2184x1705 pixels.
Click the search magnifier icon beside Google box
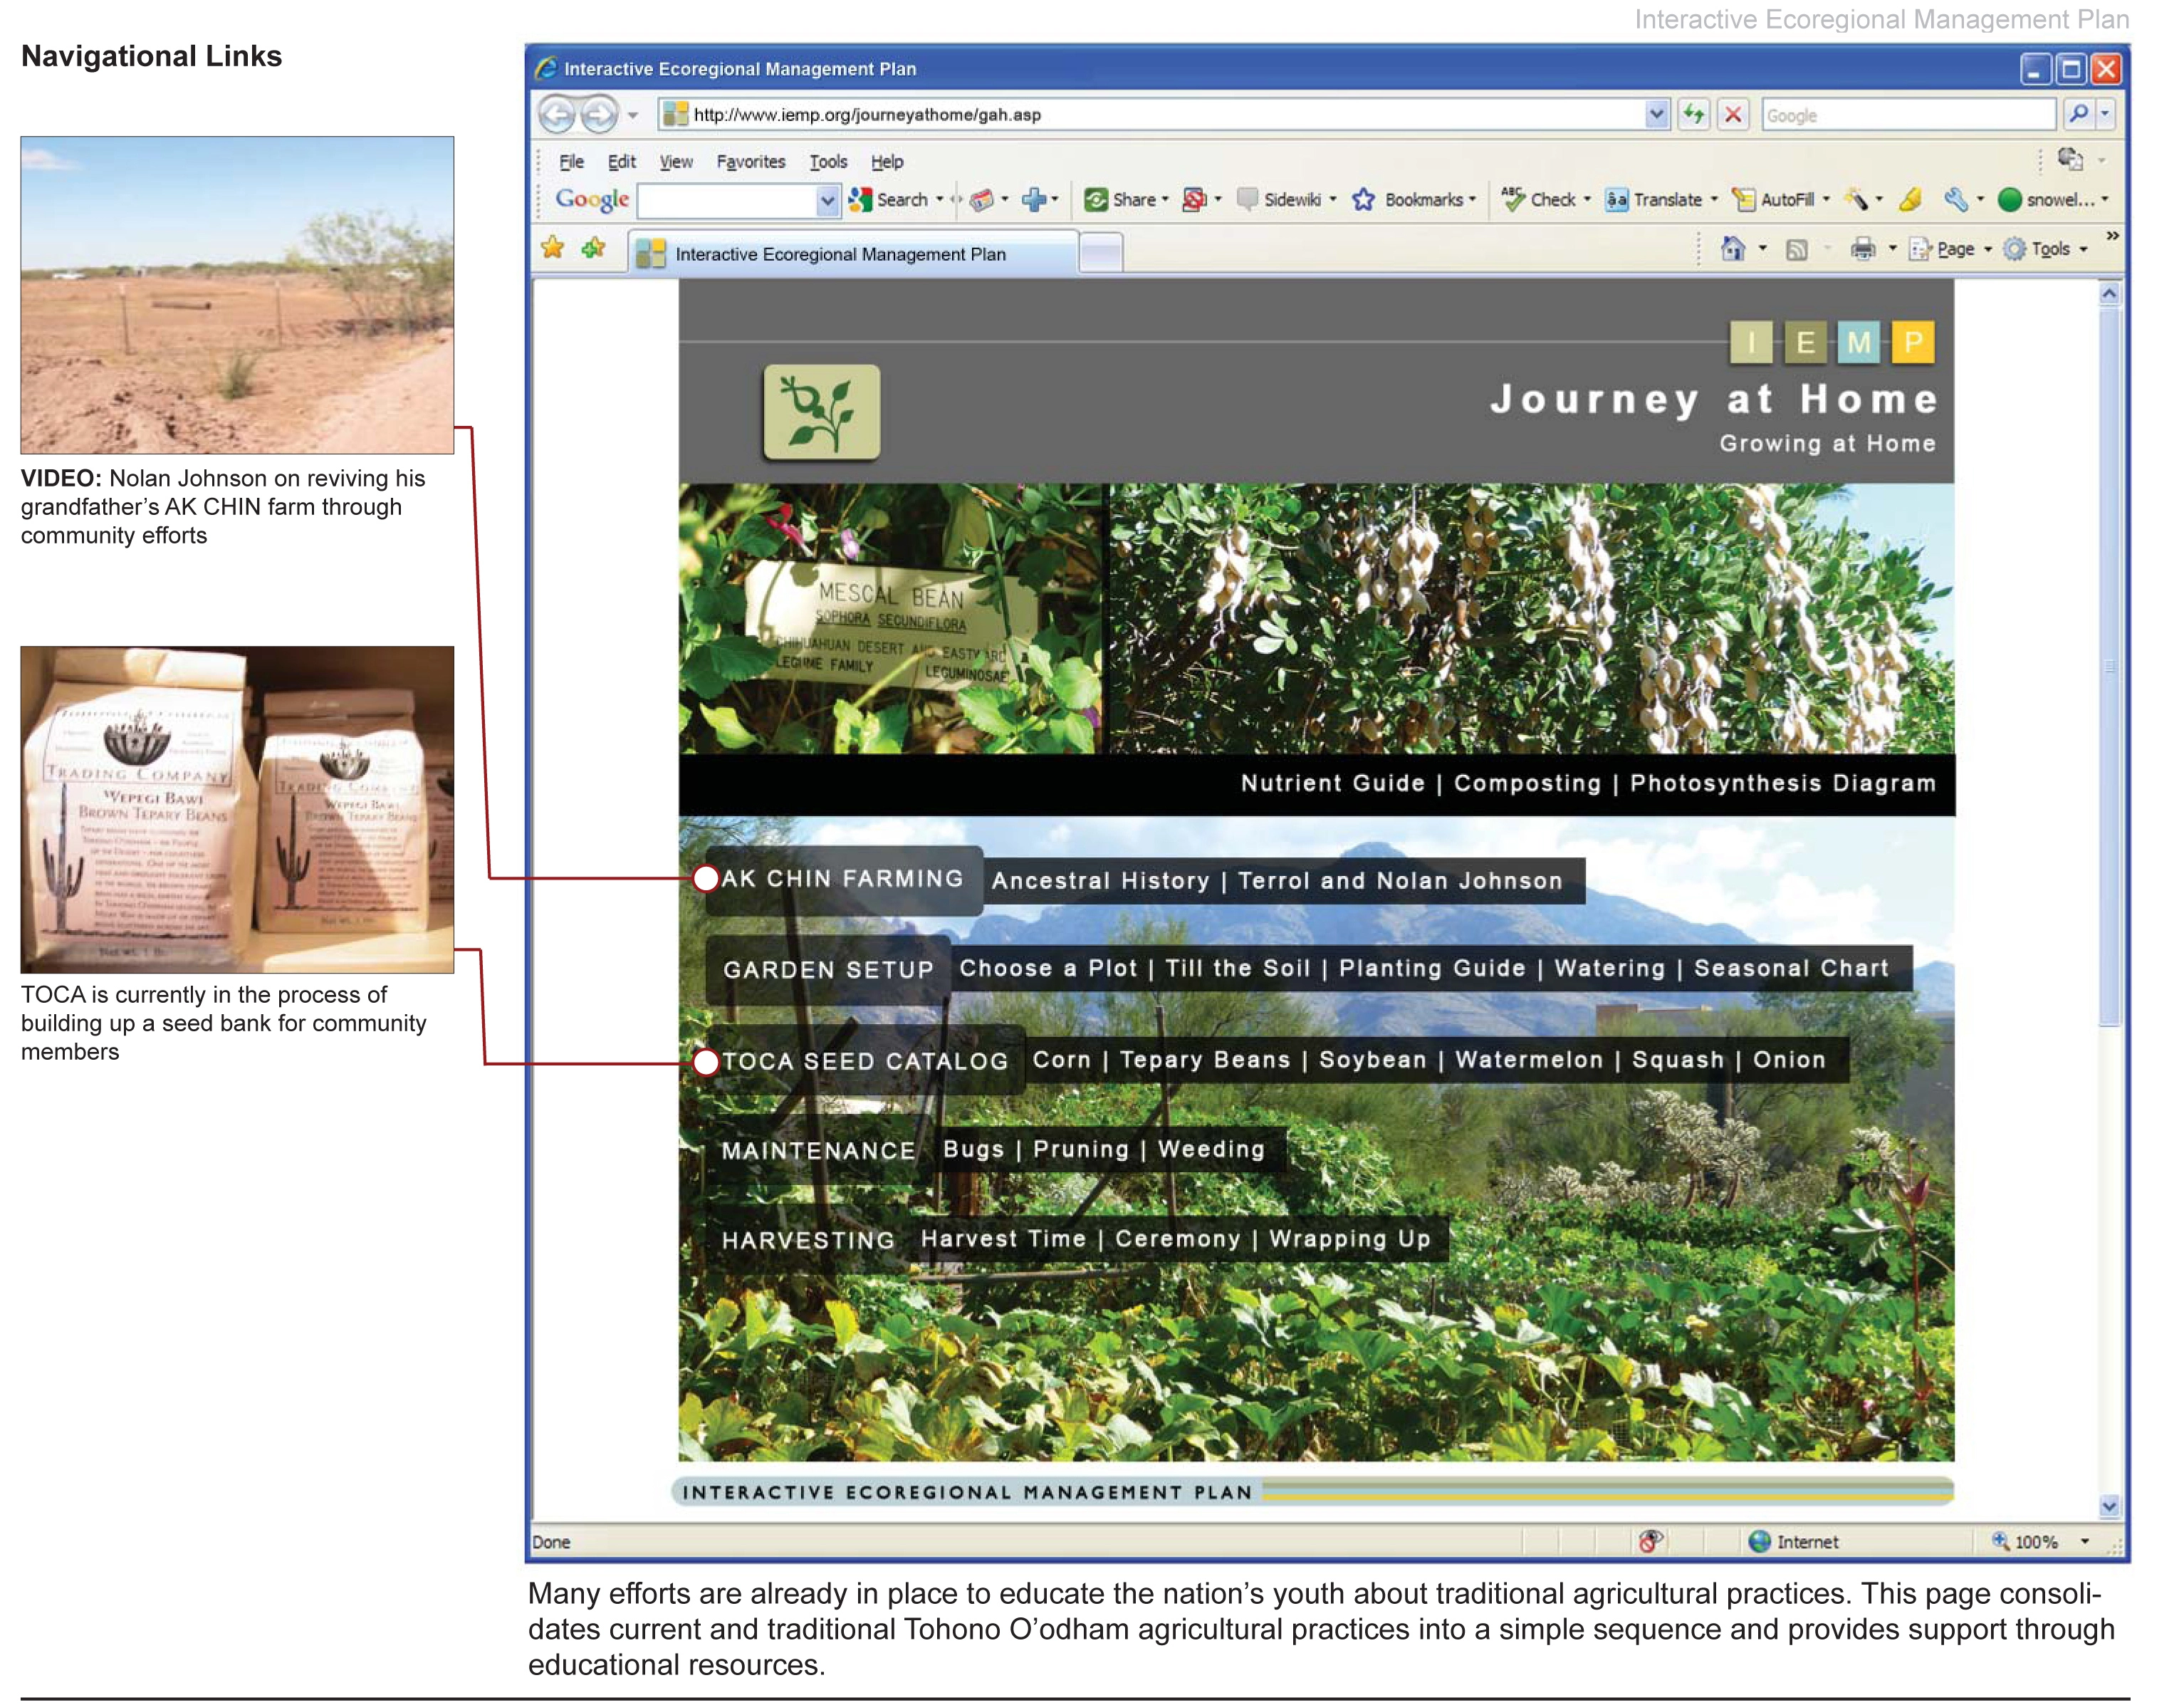[2080, 115]
